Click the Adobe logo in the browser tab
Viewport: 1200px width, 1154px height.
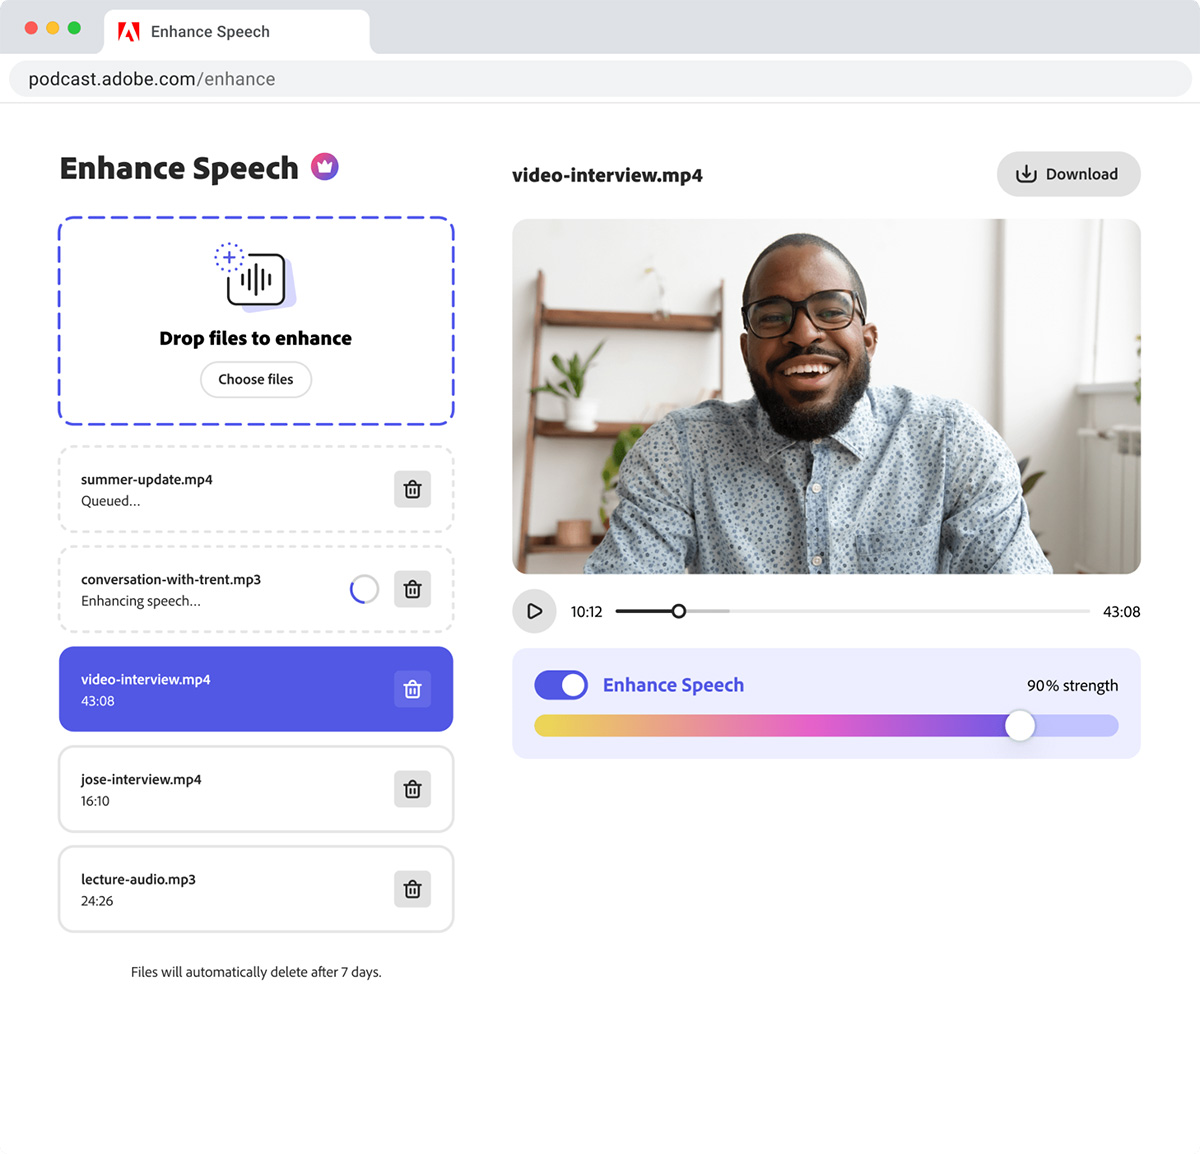[x=128, y=31]
